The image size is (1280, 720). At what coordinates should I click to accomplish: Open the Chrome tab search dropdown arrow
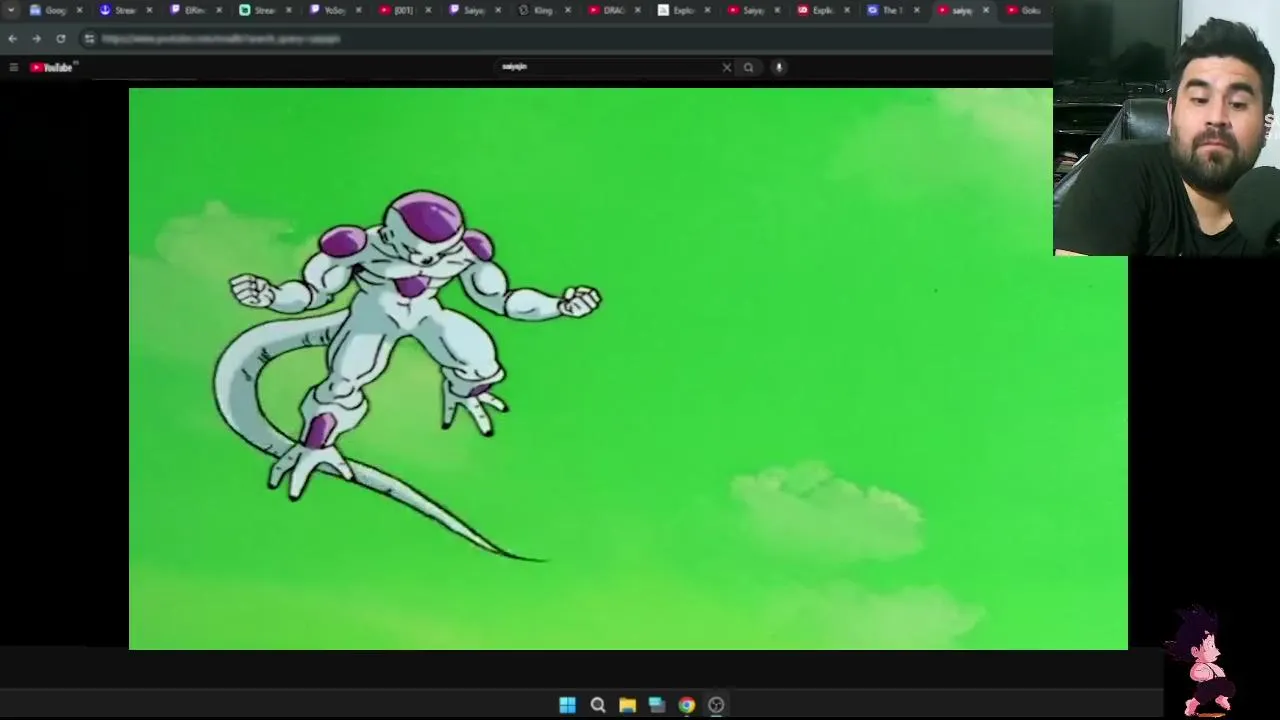(x=11, y=10)
